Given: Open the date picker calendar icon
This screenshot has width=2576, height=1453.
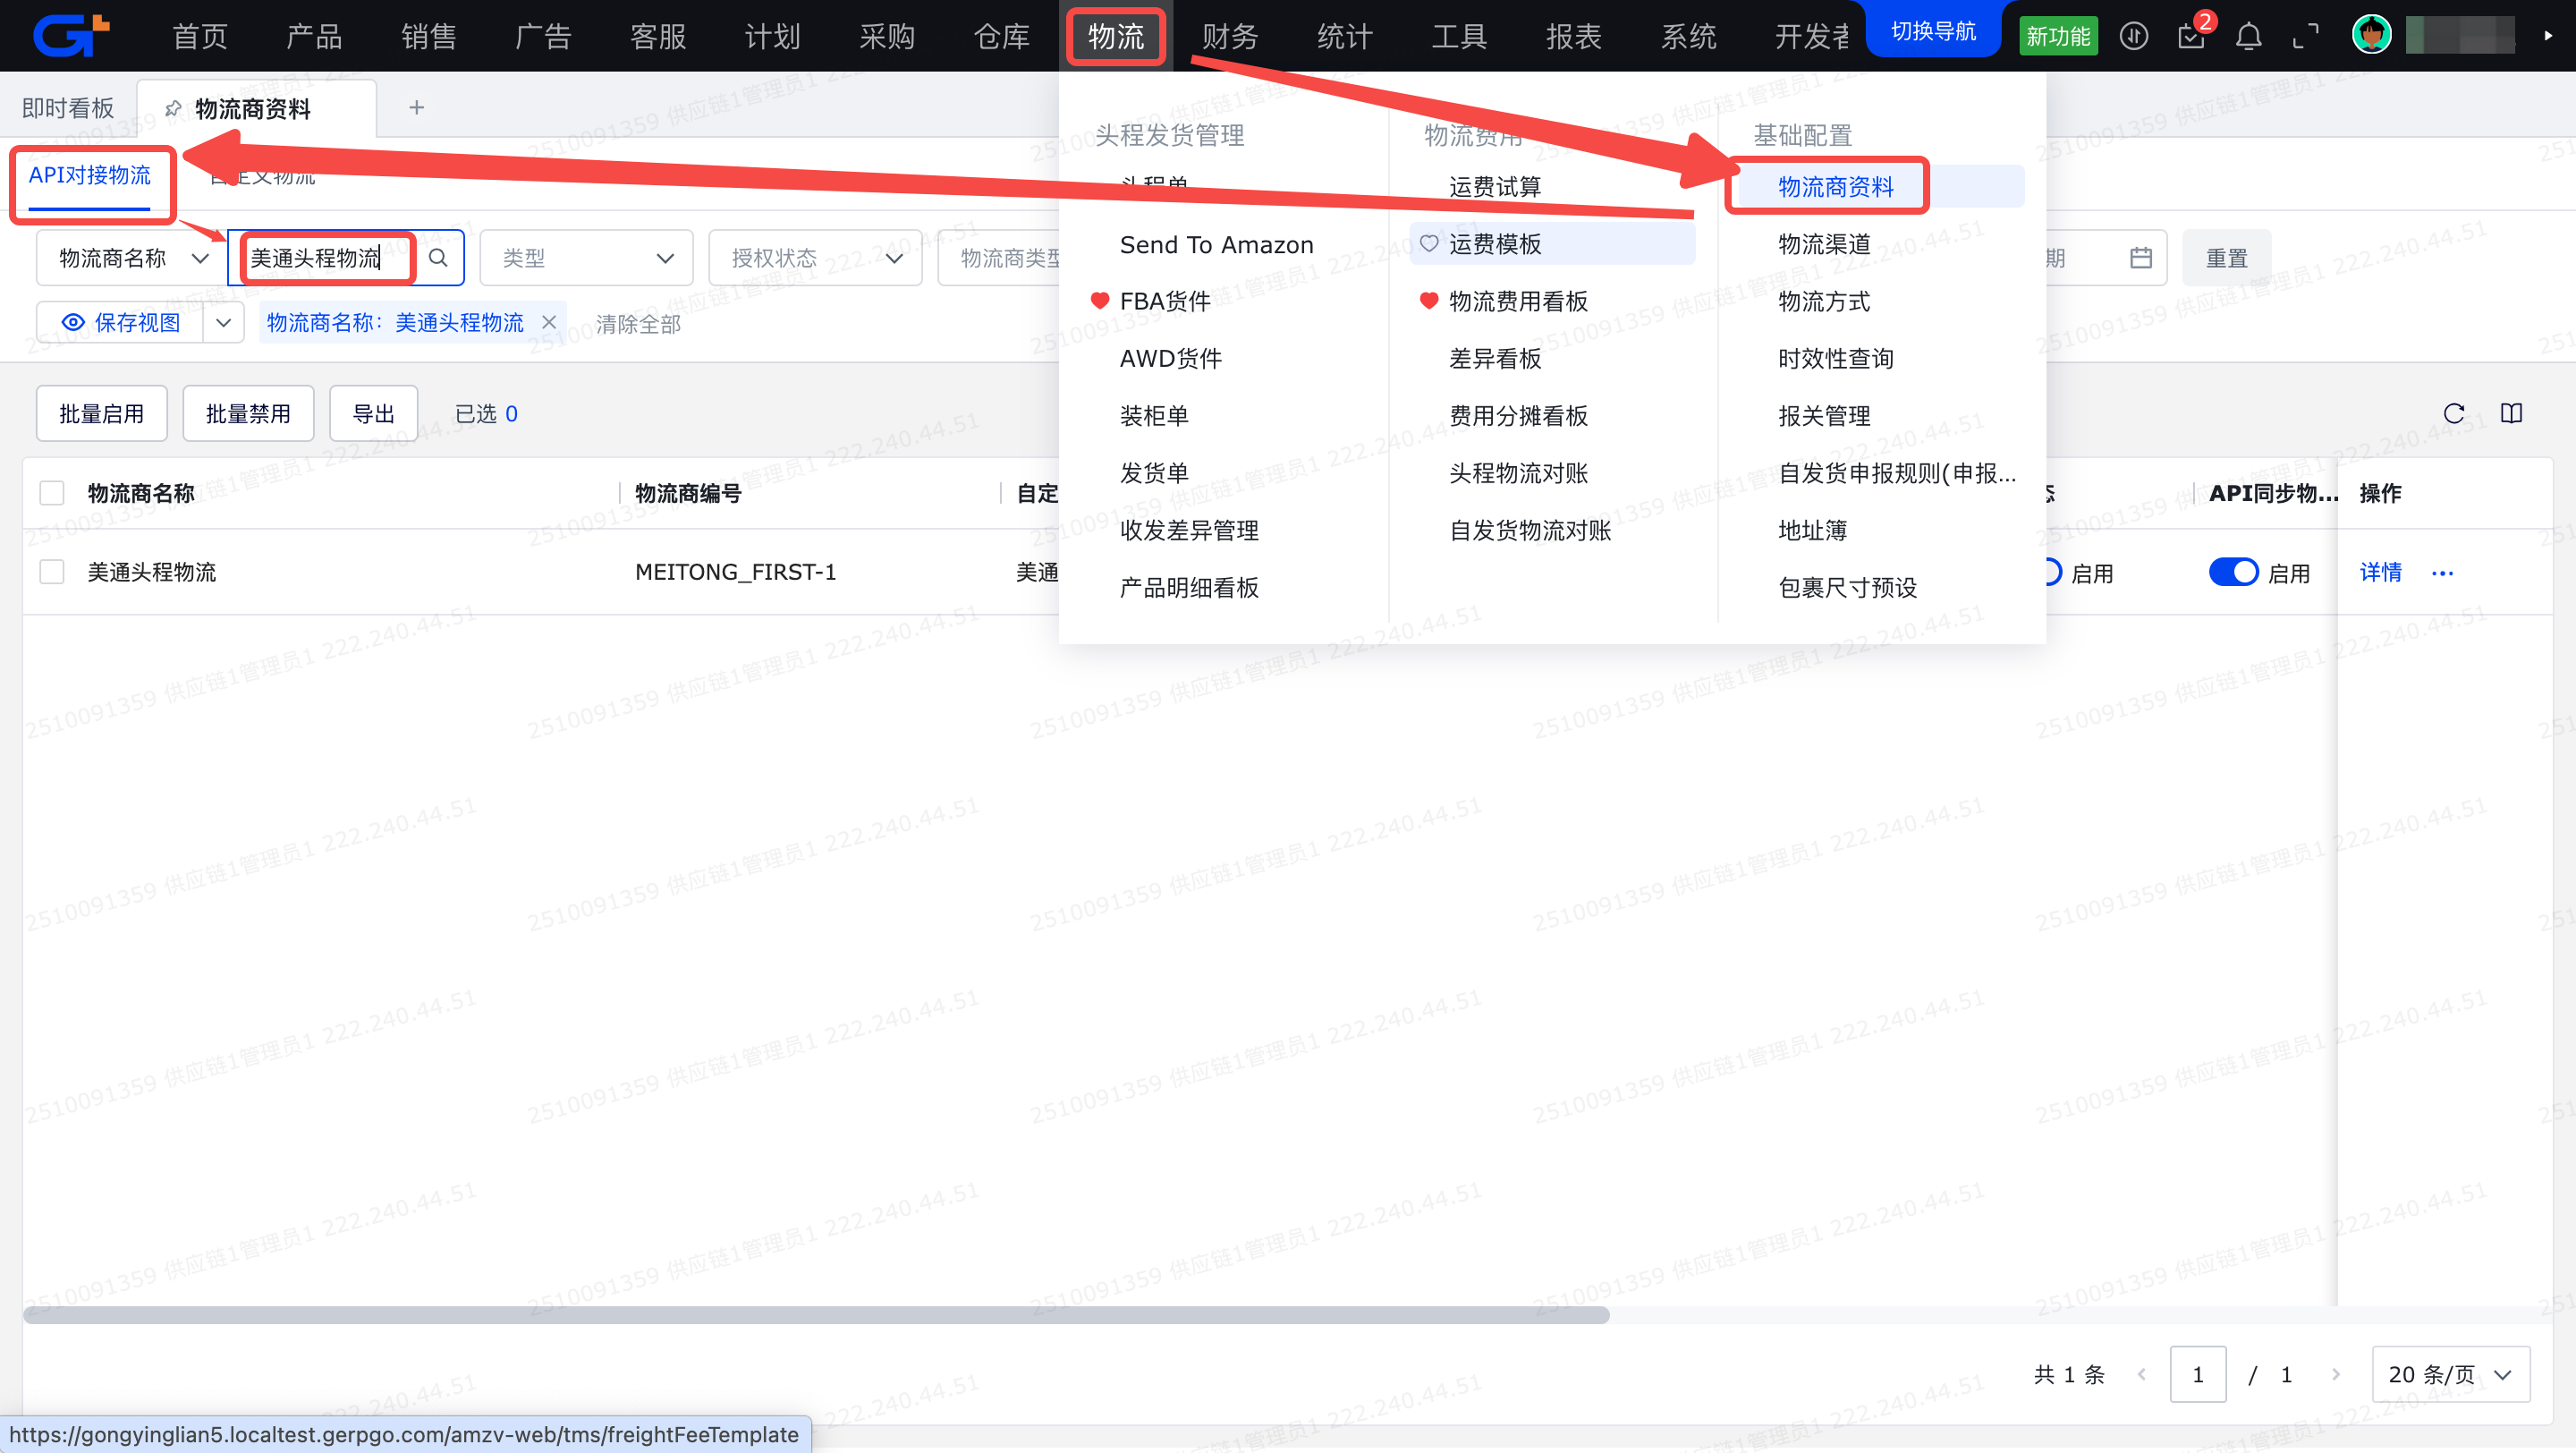Looking at the screenshot, I should pyautogui.click(x=2140, y=258).
